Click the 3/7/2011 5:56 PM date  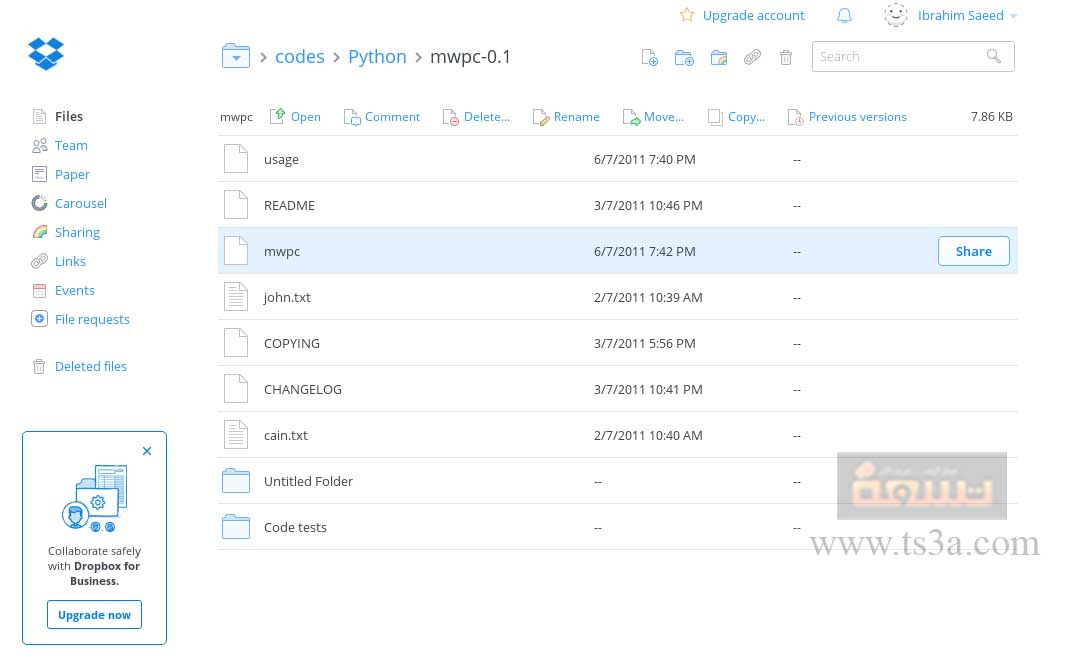pos(644,343)
